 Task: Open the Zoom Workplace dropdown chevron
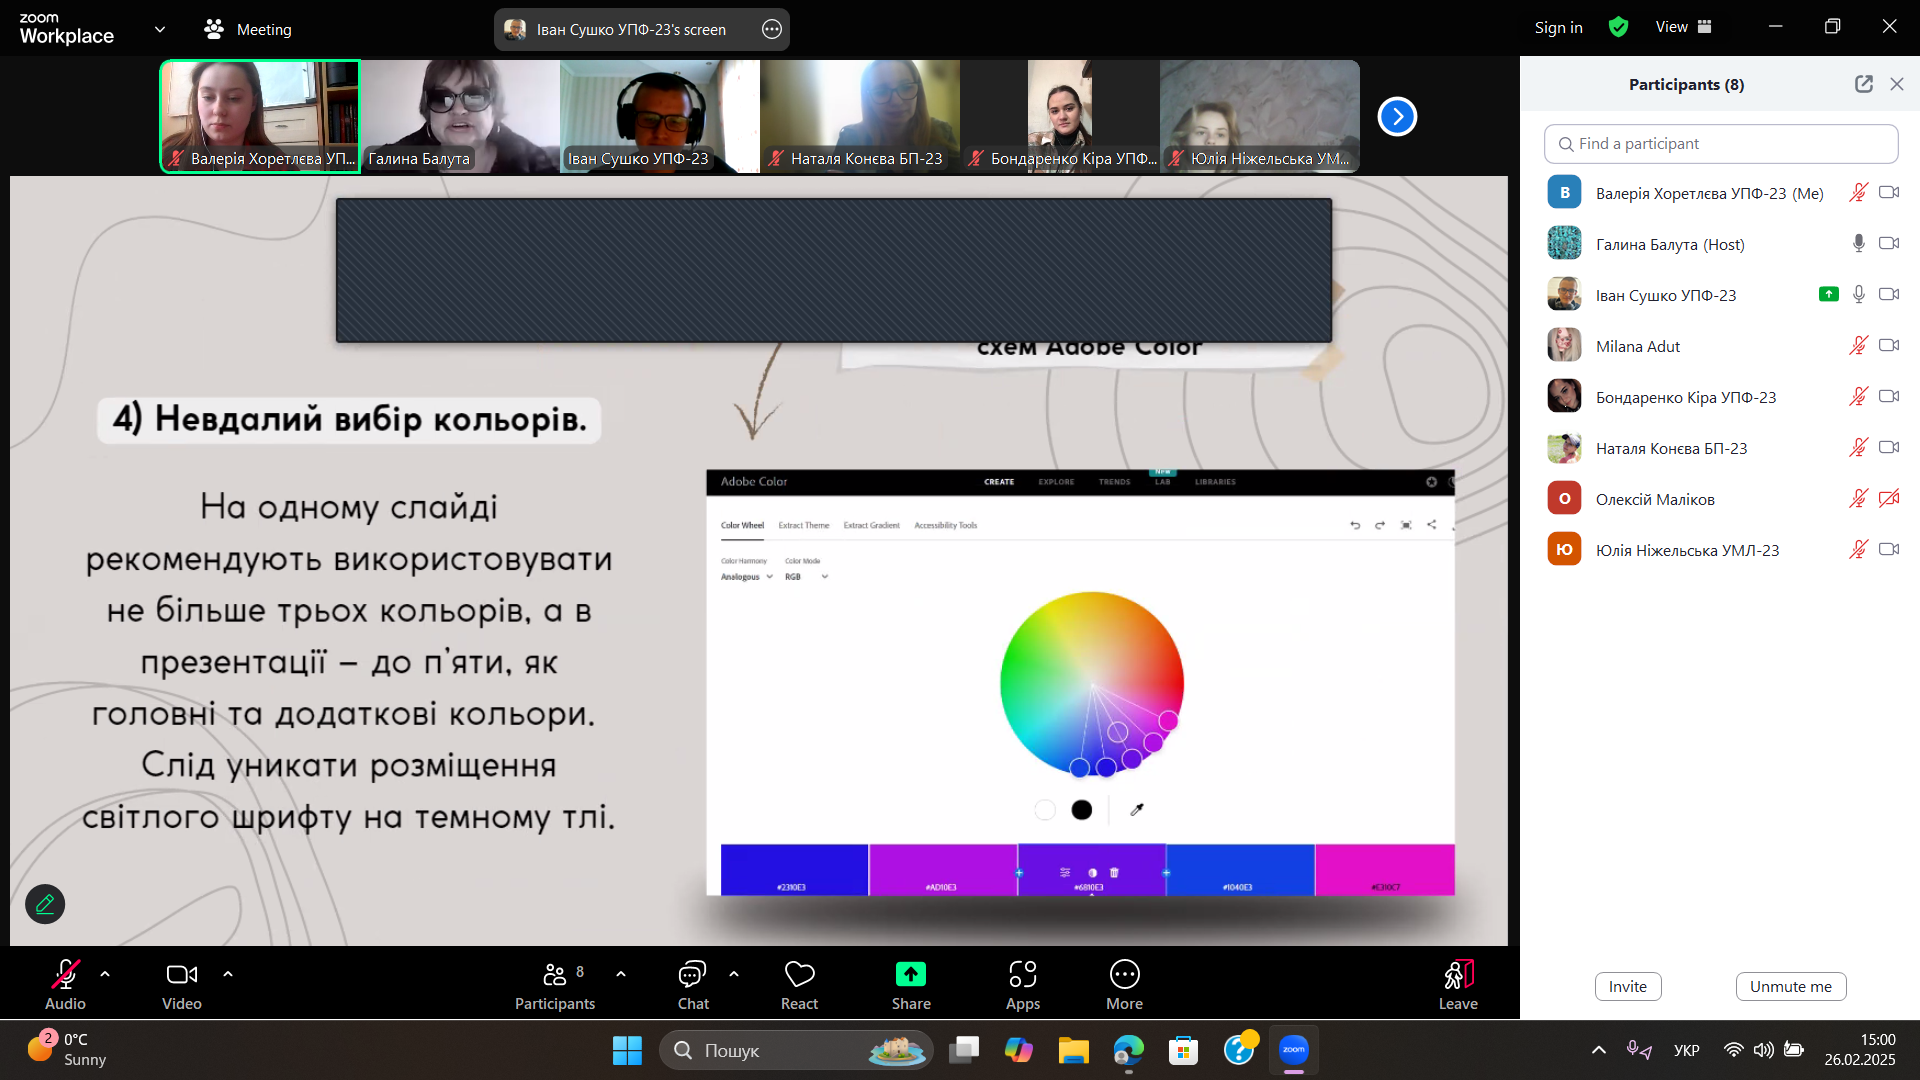[160, 29]
